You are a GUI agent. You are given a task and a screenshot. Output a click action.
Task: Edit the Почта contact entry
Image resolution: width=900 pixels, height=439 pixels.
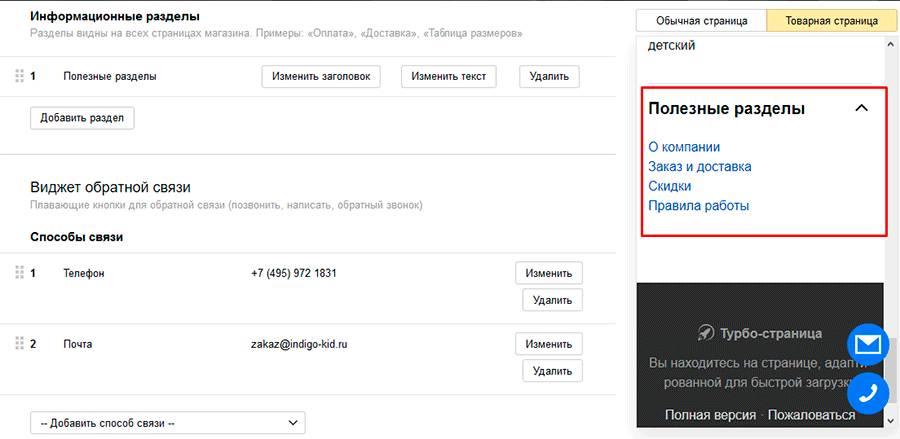(x=549, y=344)
